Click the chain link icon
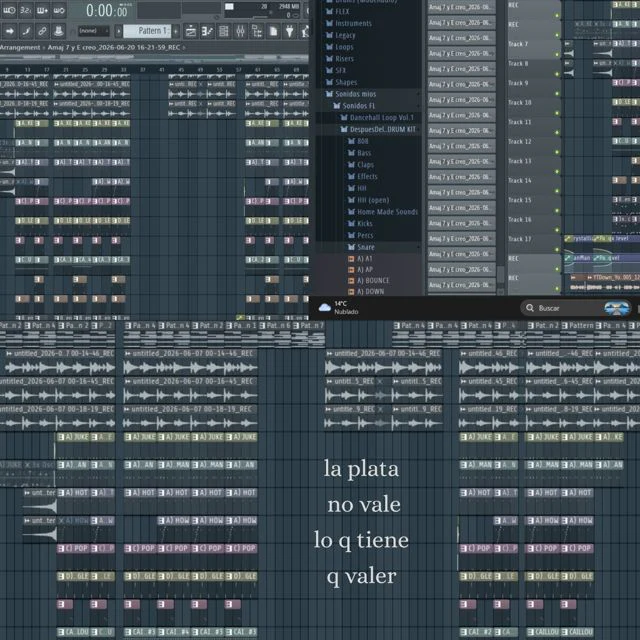Screen dimensions: 640x640 point(42,31)
